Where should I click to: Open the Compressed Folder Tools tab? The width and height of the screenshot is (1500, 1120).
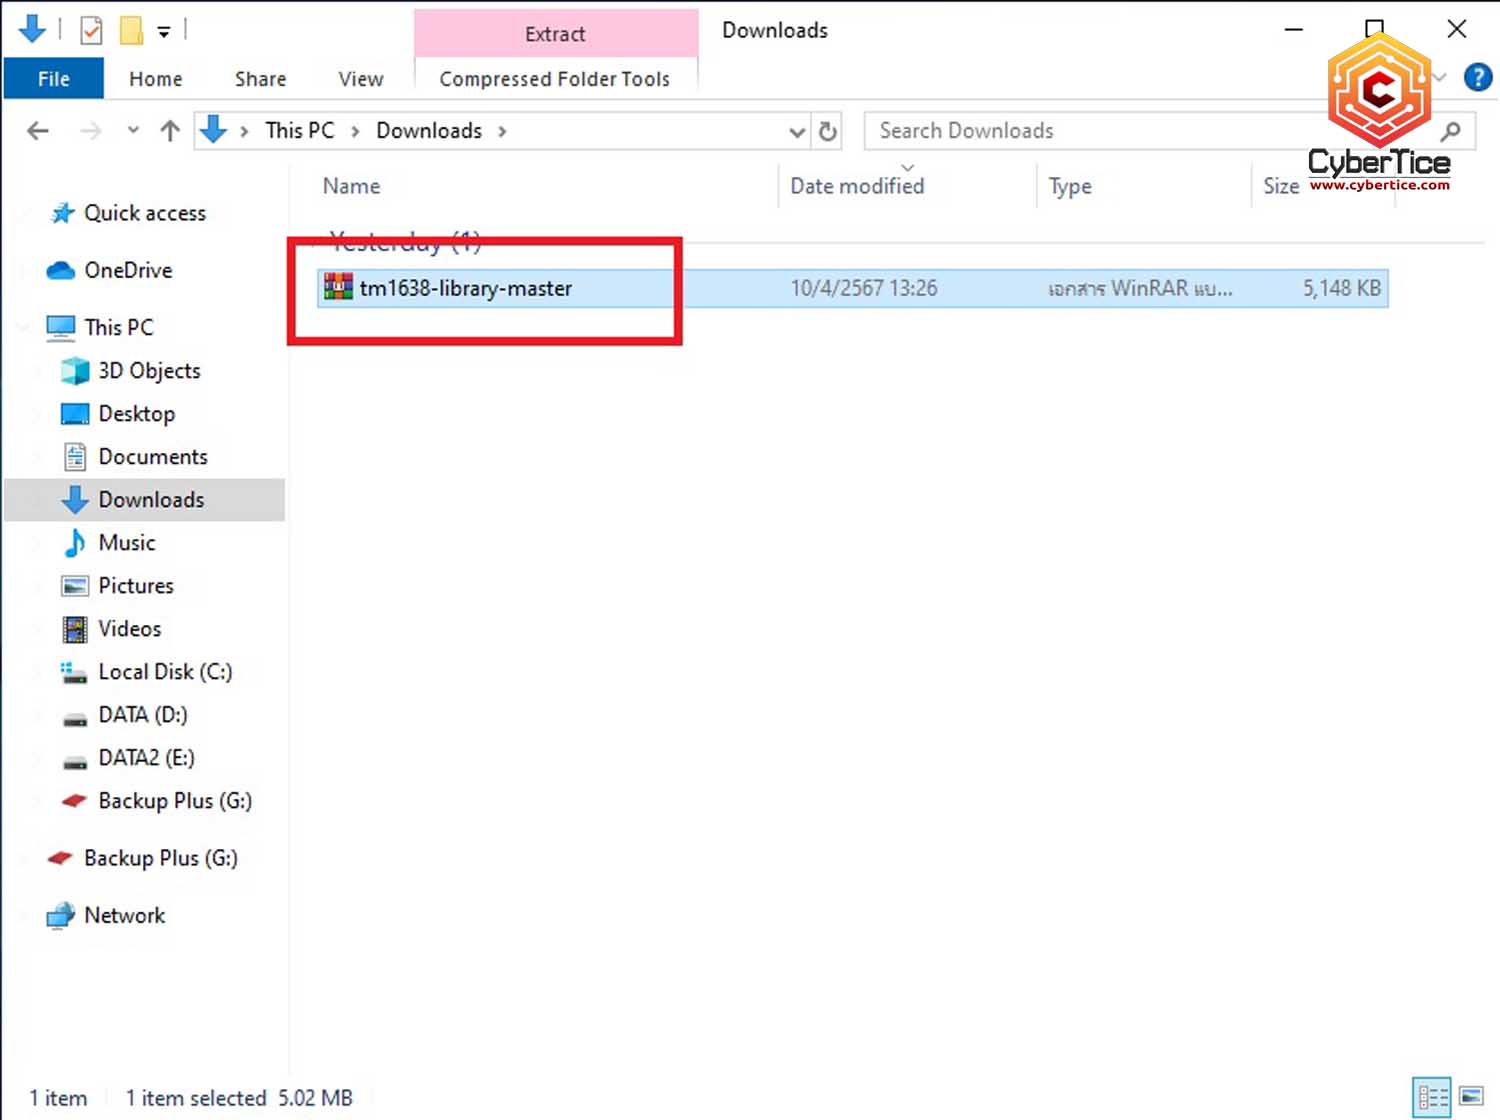coord(554,79)
